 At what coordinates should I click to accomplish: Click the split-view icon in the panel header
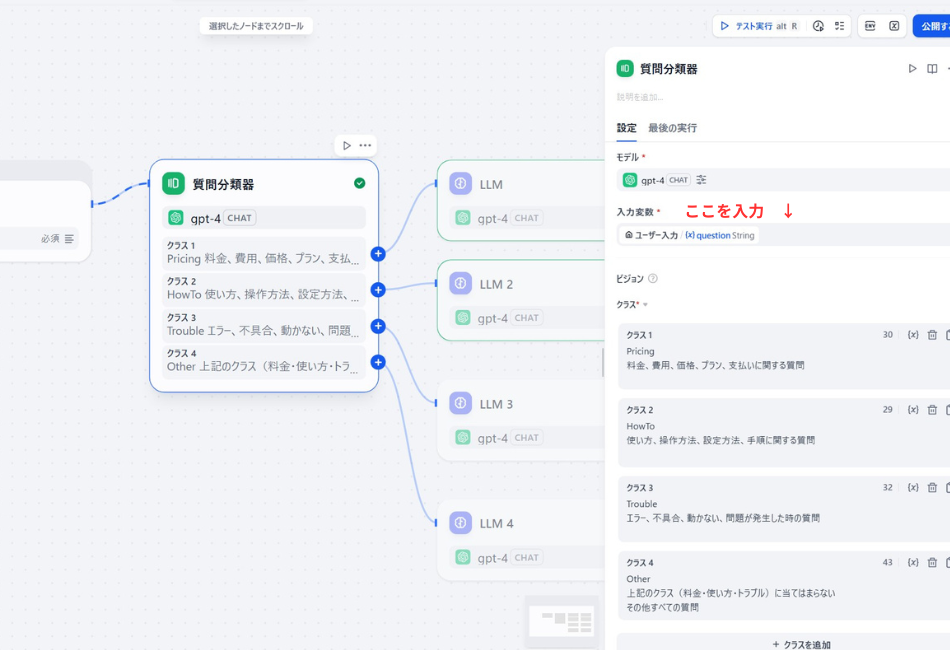(932, 68)
